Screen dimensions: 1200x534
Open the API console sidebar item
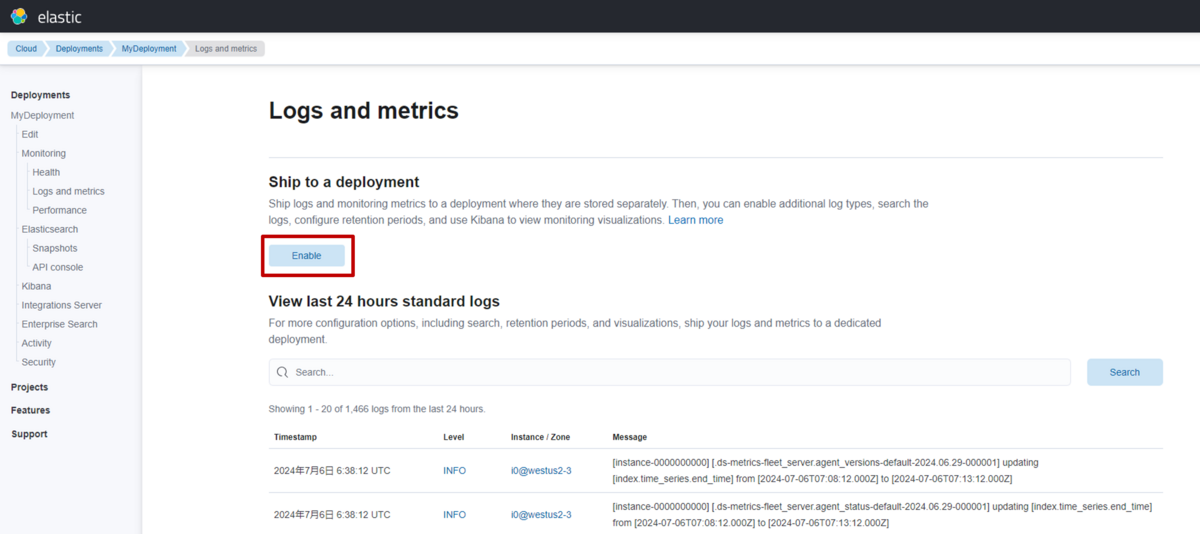tap(58, 267)
